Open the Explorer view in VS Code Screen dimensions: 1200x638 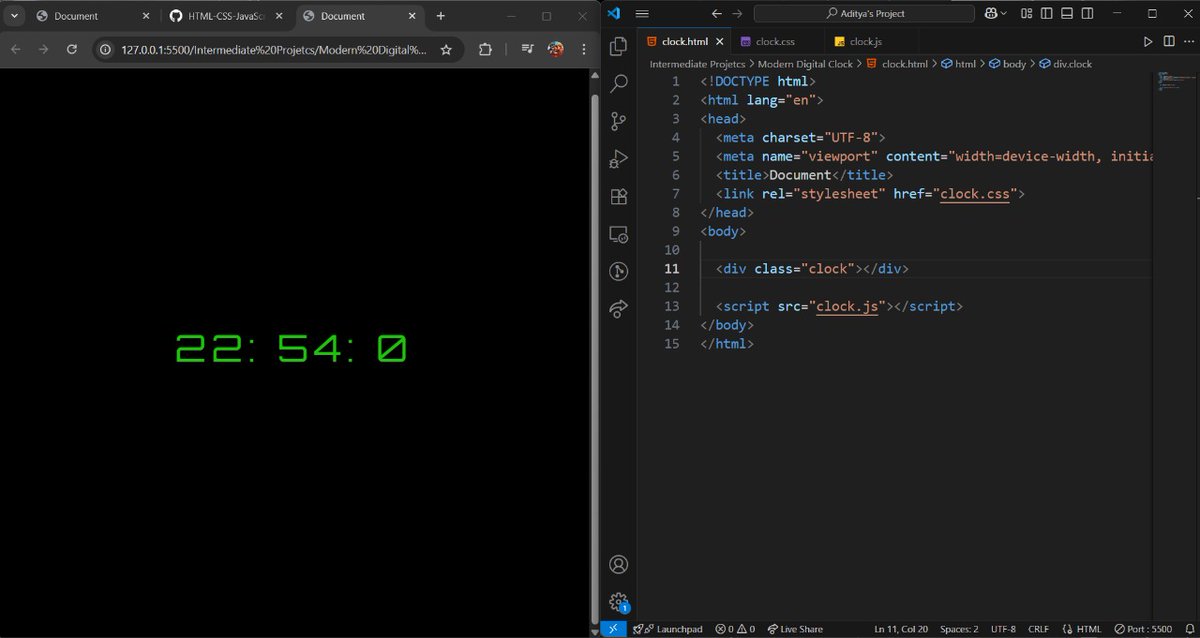point(618,46)
